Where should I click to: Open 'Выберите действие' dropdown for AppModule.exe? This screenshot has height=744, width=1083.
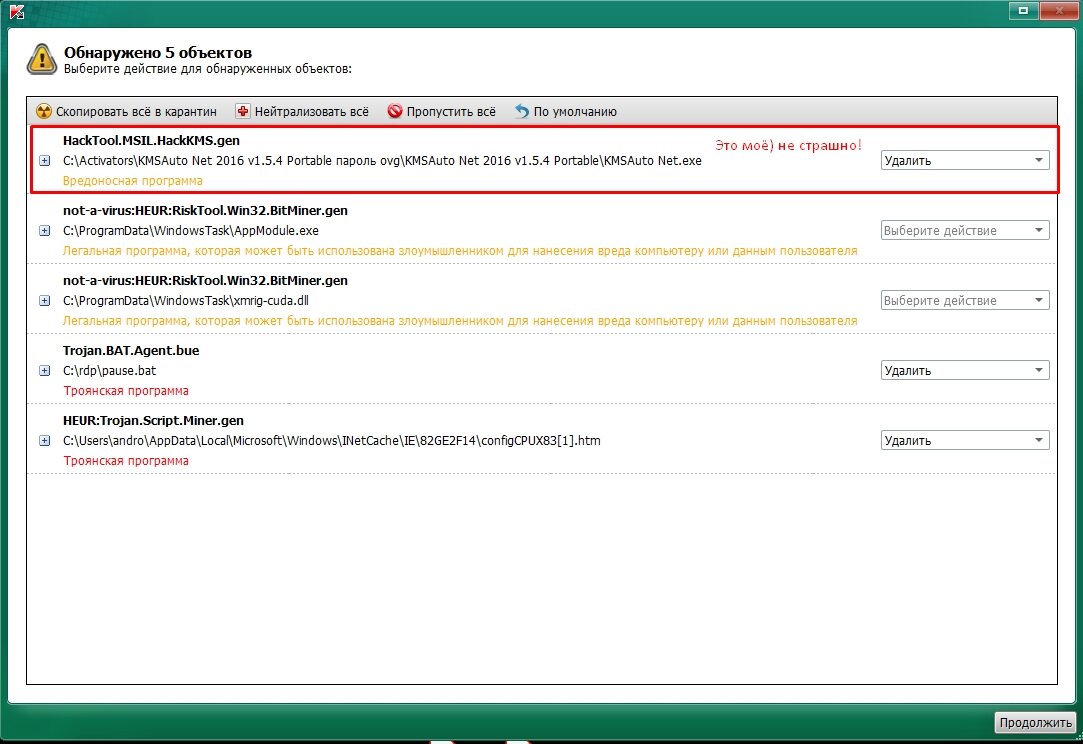(x=965, y=230)
